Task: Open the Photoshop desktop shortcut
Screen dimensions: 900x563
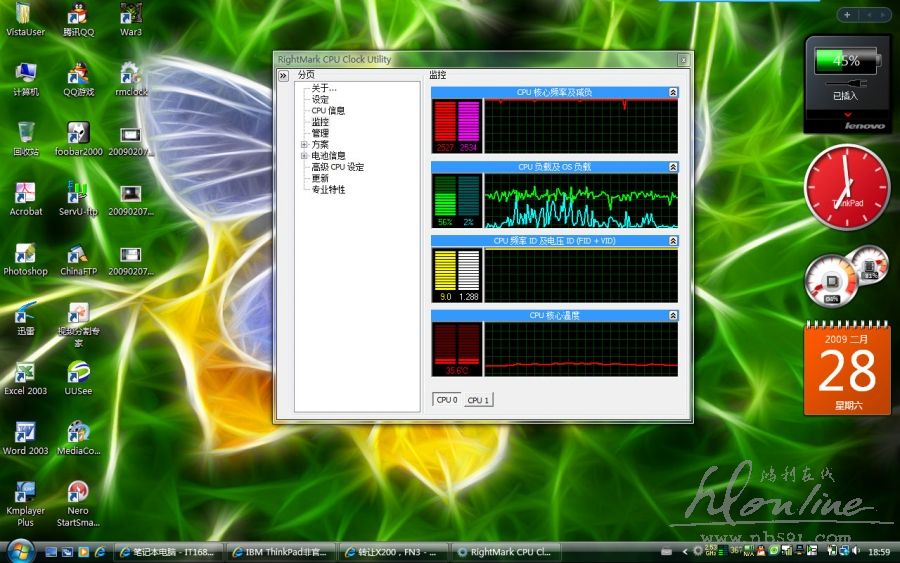Action: 25,256
